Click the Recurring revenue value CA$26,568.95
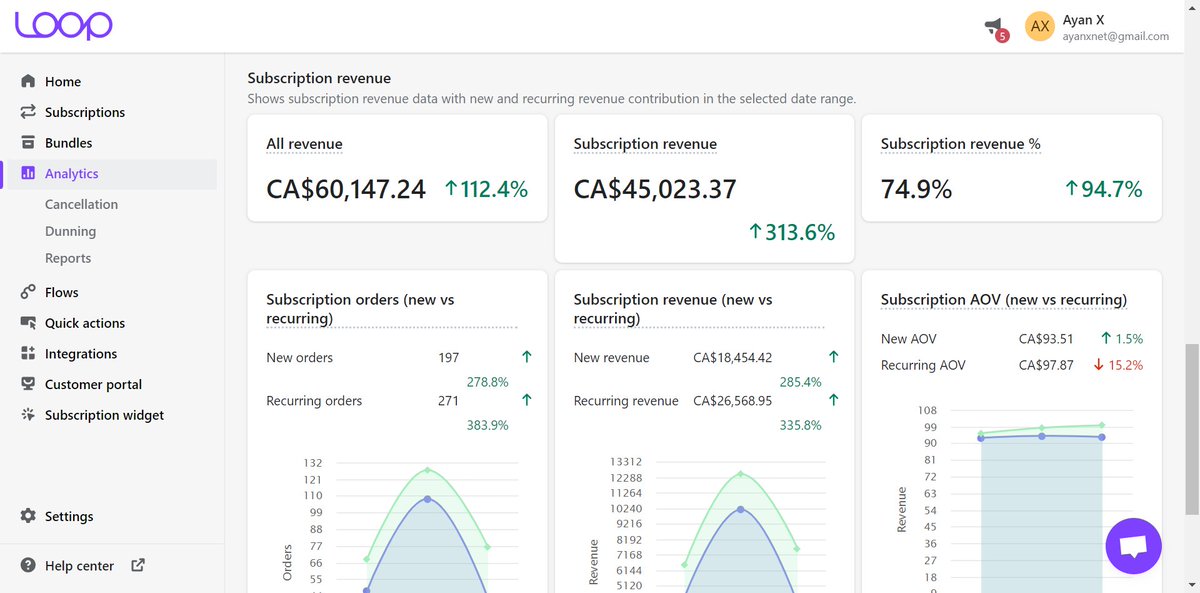Image resolution: width=1200 pixels, height=593 pixels. coord(733,400)
